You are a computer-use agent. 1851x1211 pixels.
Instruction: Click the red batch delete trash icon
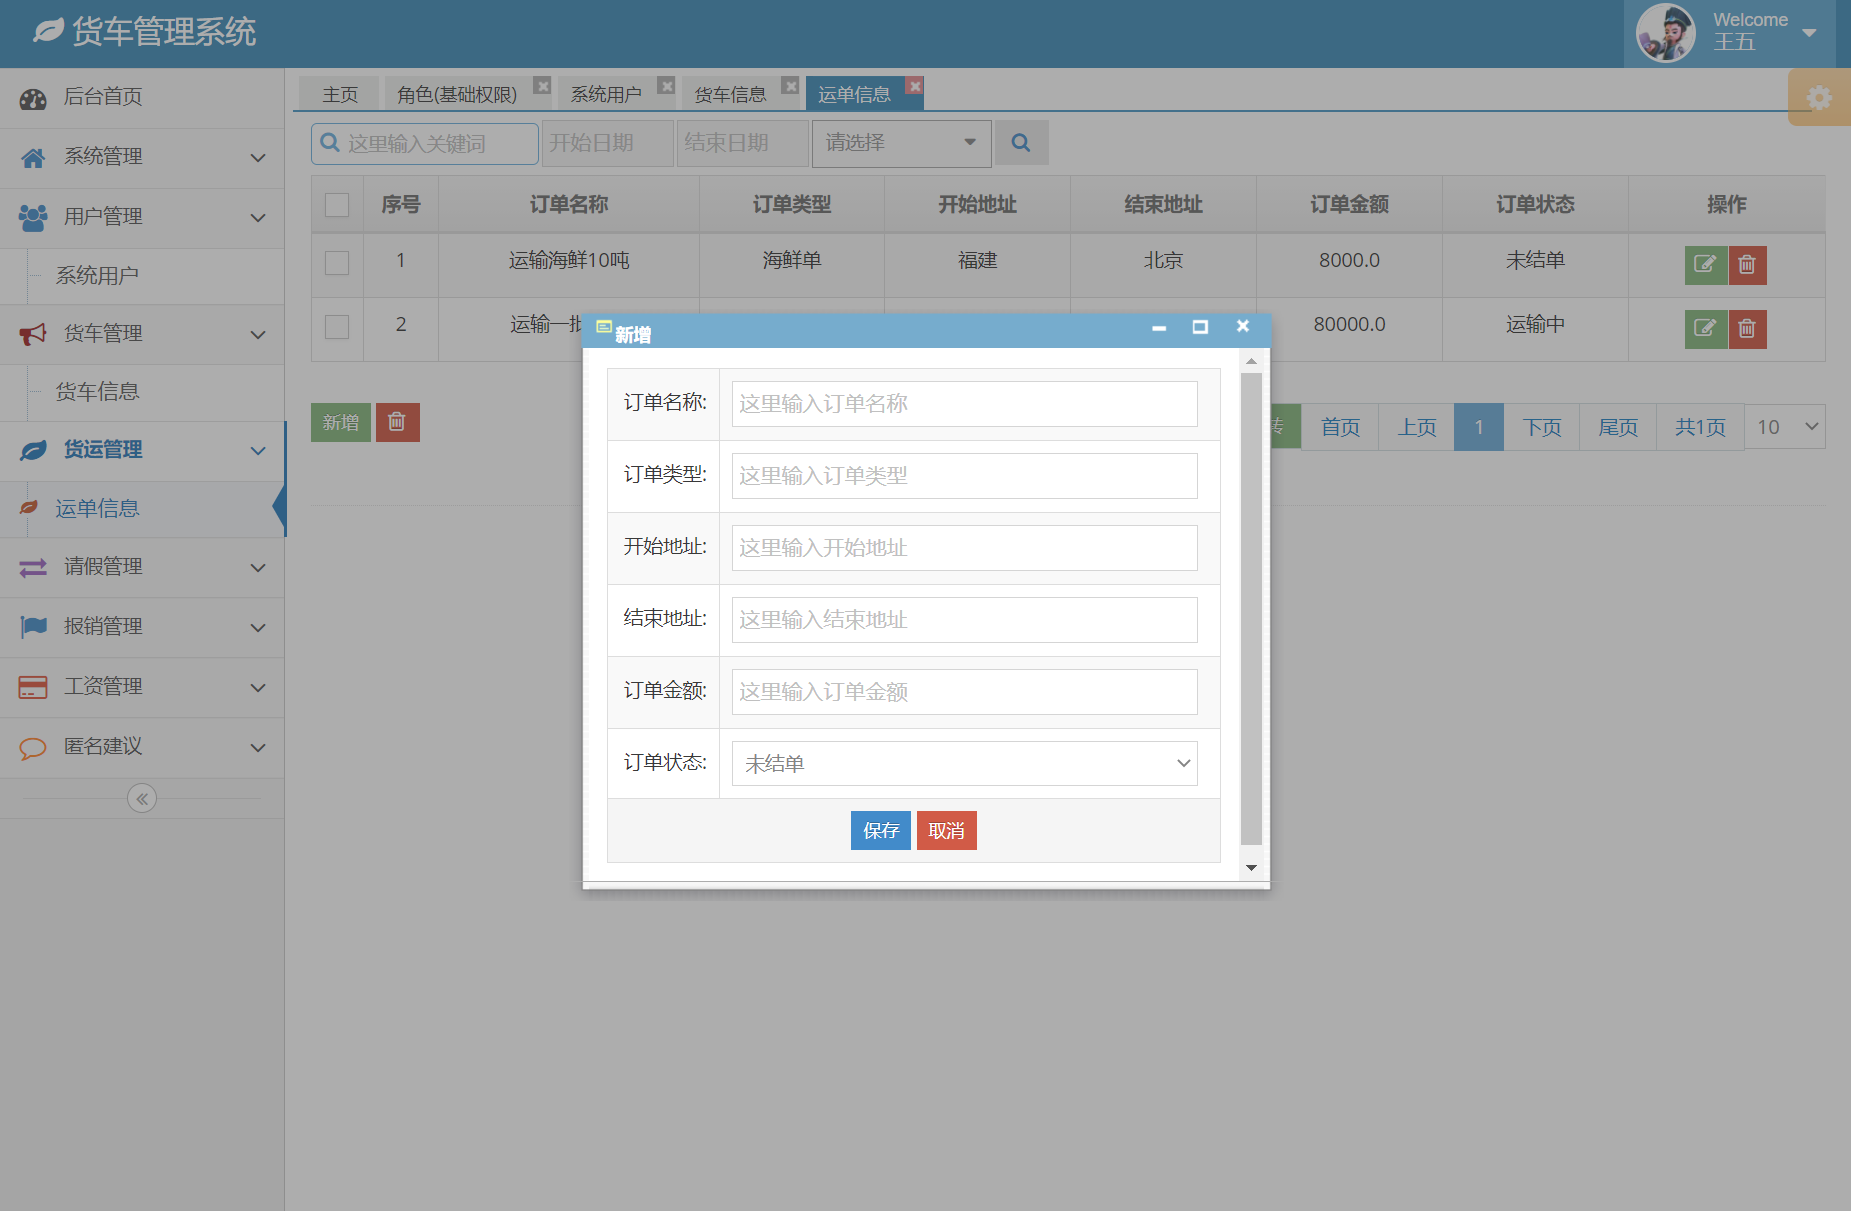click(x=397, y=422)
